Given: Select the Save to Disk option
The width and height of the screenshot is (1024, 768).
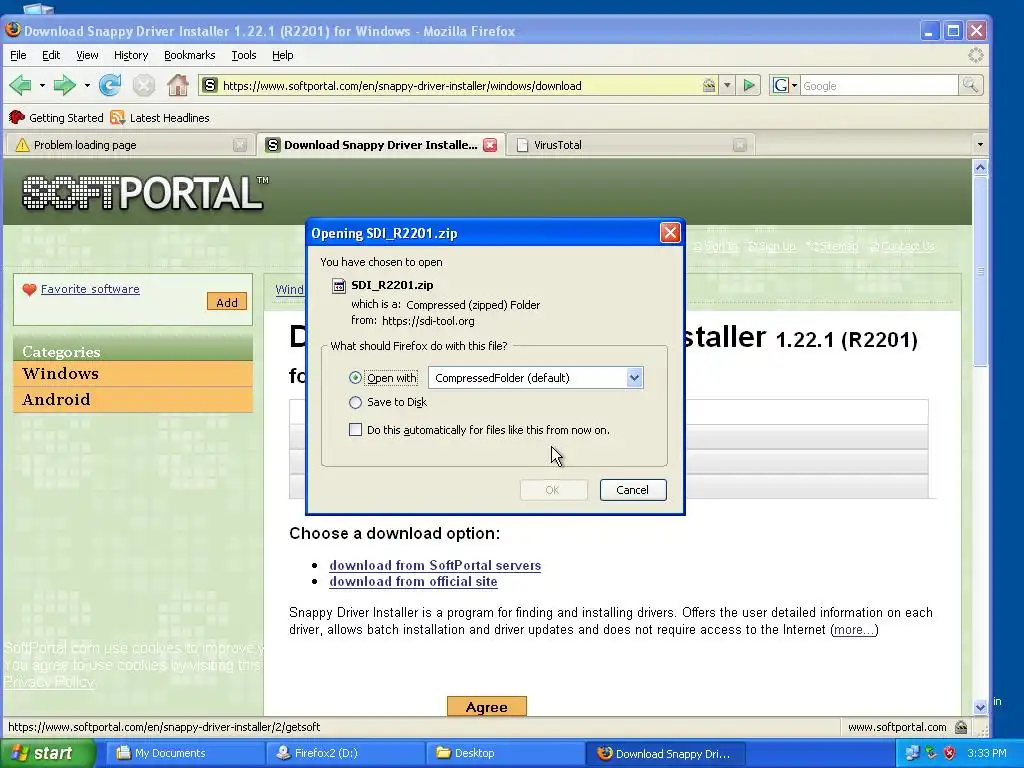Looking at the screenshot, I should click(x=355, y=402).
